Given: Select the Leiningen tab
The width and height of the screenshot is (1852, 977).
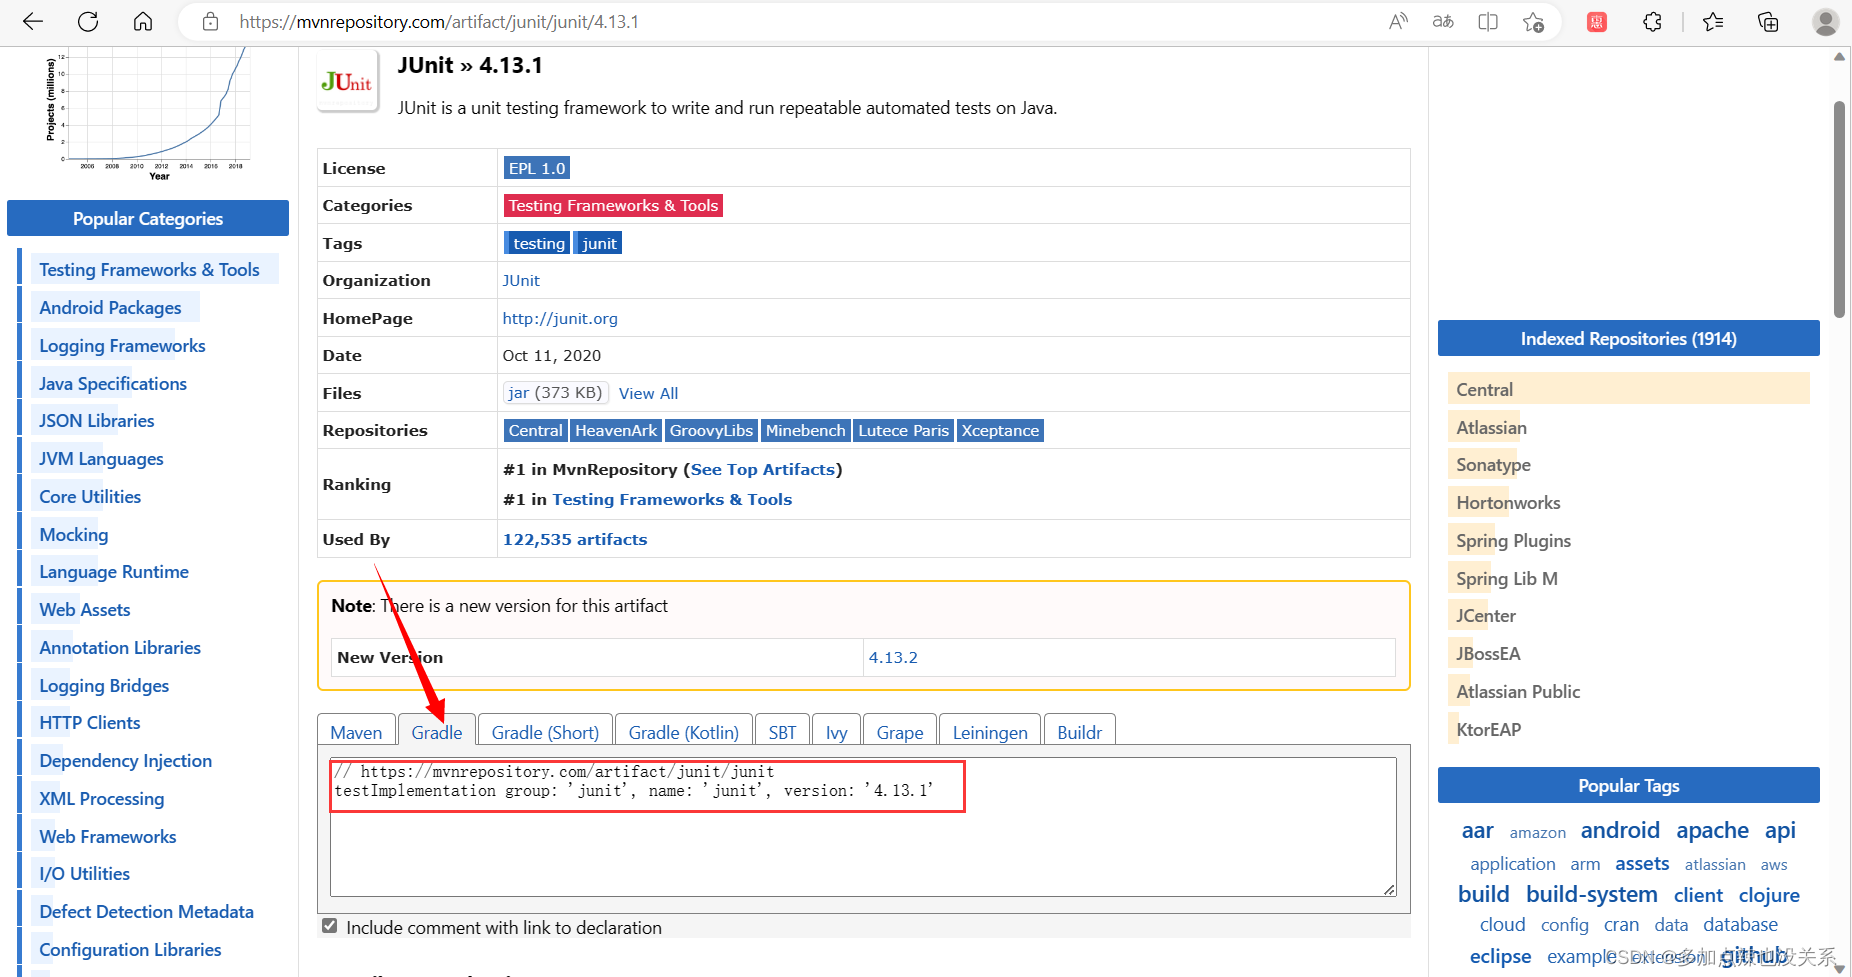Looking at the screenshot, I should coord(990,732).
